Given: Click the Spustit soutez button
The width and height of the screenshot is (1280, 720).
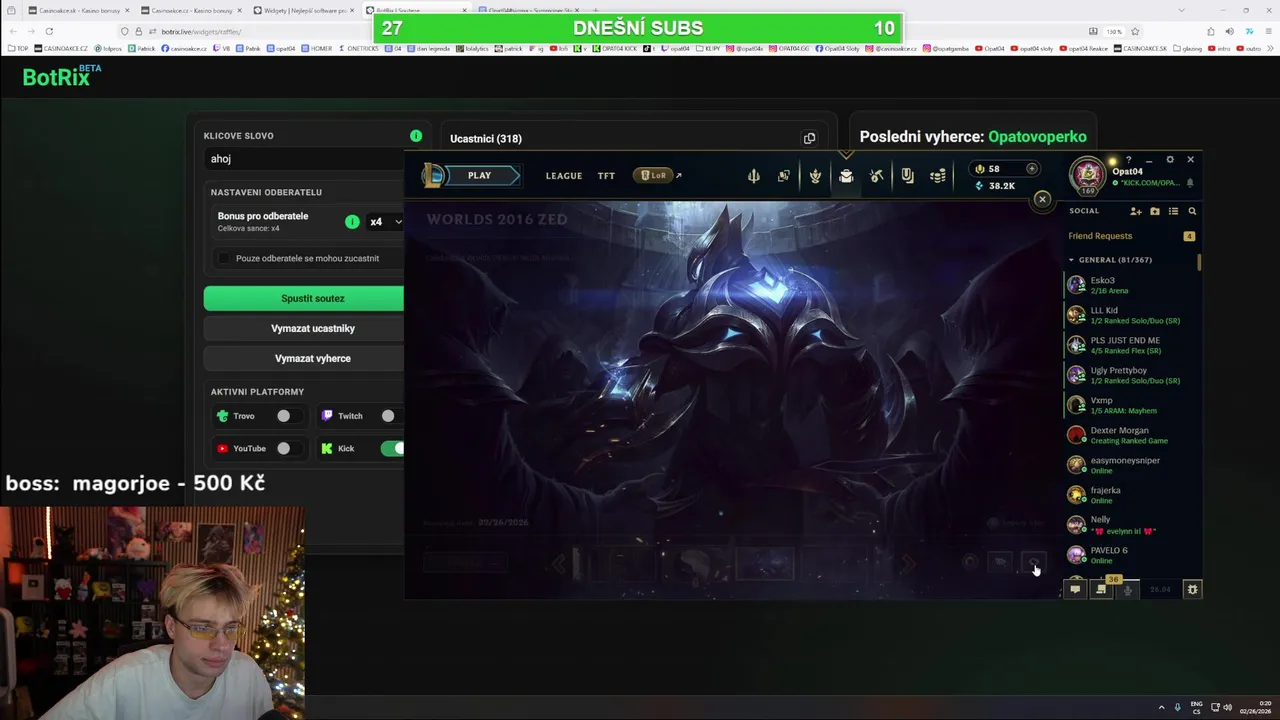Looking at the screenshot, I should (x=304, y=298).
